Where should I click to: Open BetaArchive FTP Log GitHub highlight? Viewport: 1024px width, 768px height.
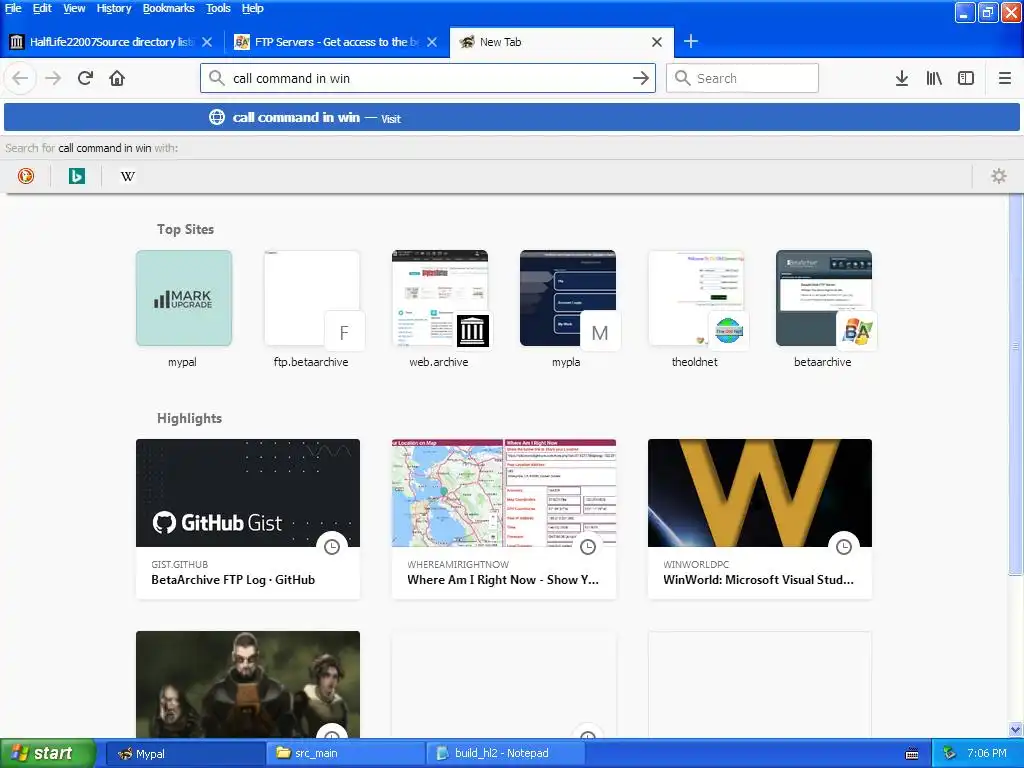[248, 519]
